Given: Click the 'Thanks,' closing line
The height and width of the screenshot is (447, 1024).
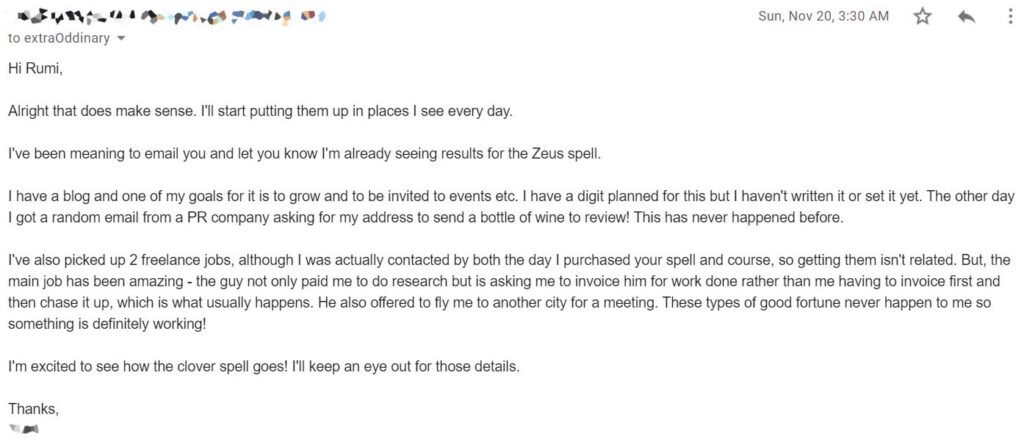Looking at the screenshot, I should 33,410.
